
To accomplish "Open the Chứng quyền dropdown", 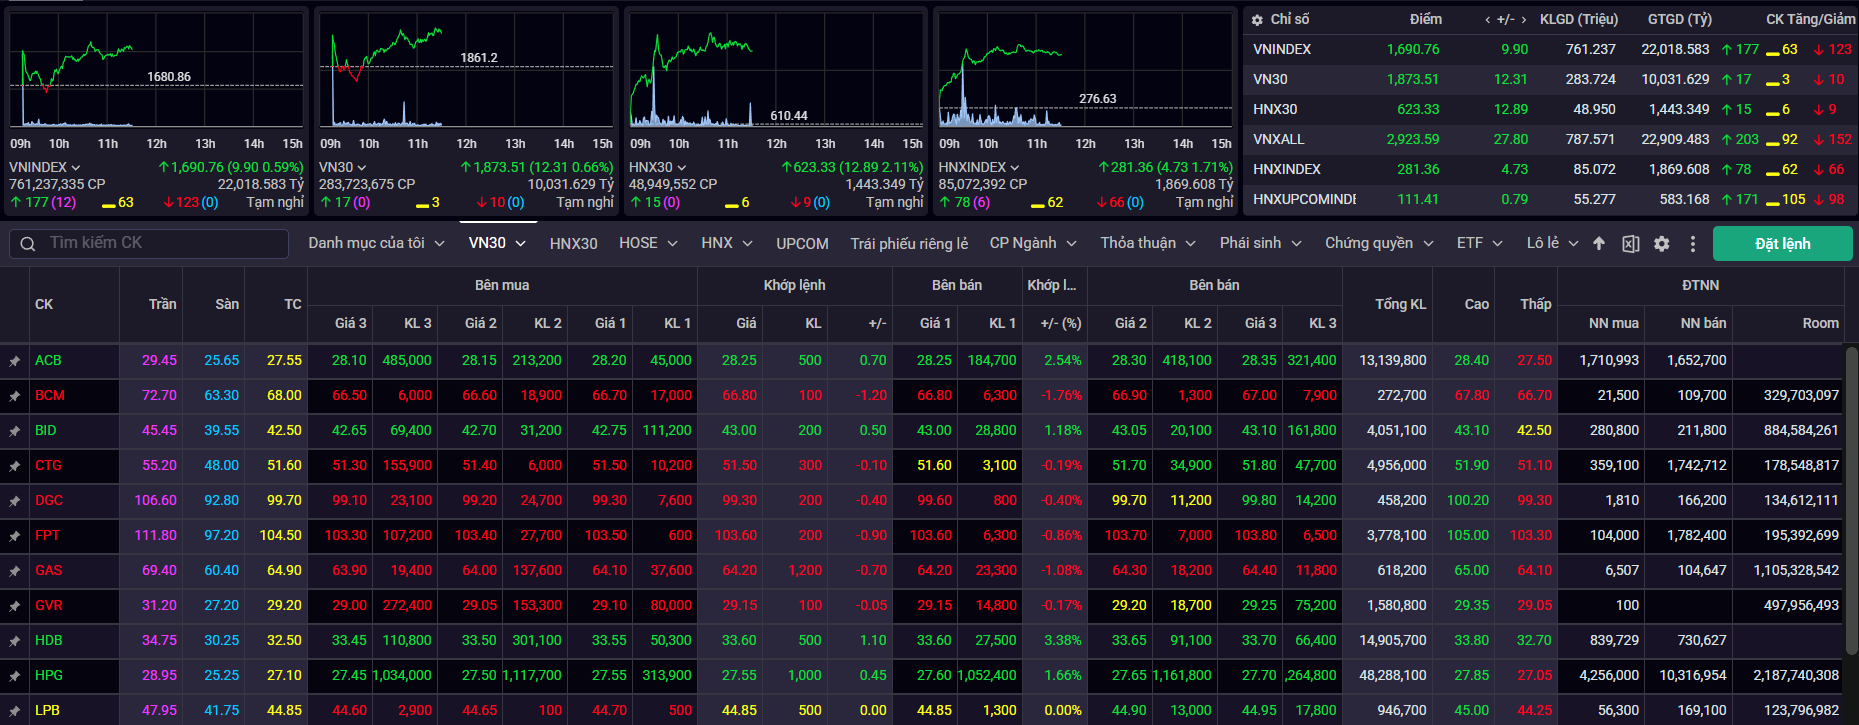I will (x=1379, y=243).
